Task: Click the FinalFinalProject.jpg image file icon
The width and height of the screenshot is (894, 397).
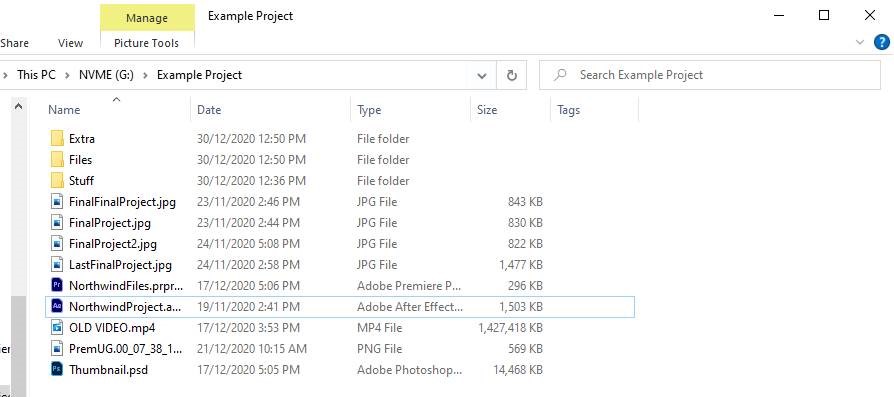Action: pos(56,202)
